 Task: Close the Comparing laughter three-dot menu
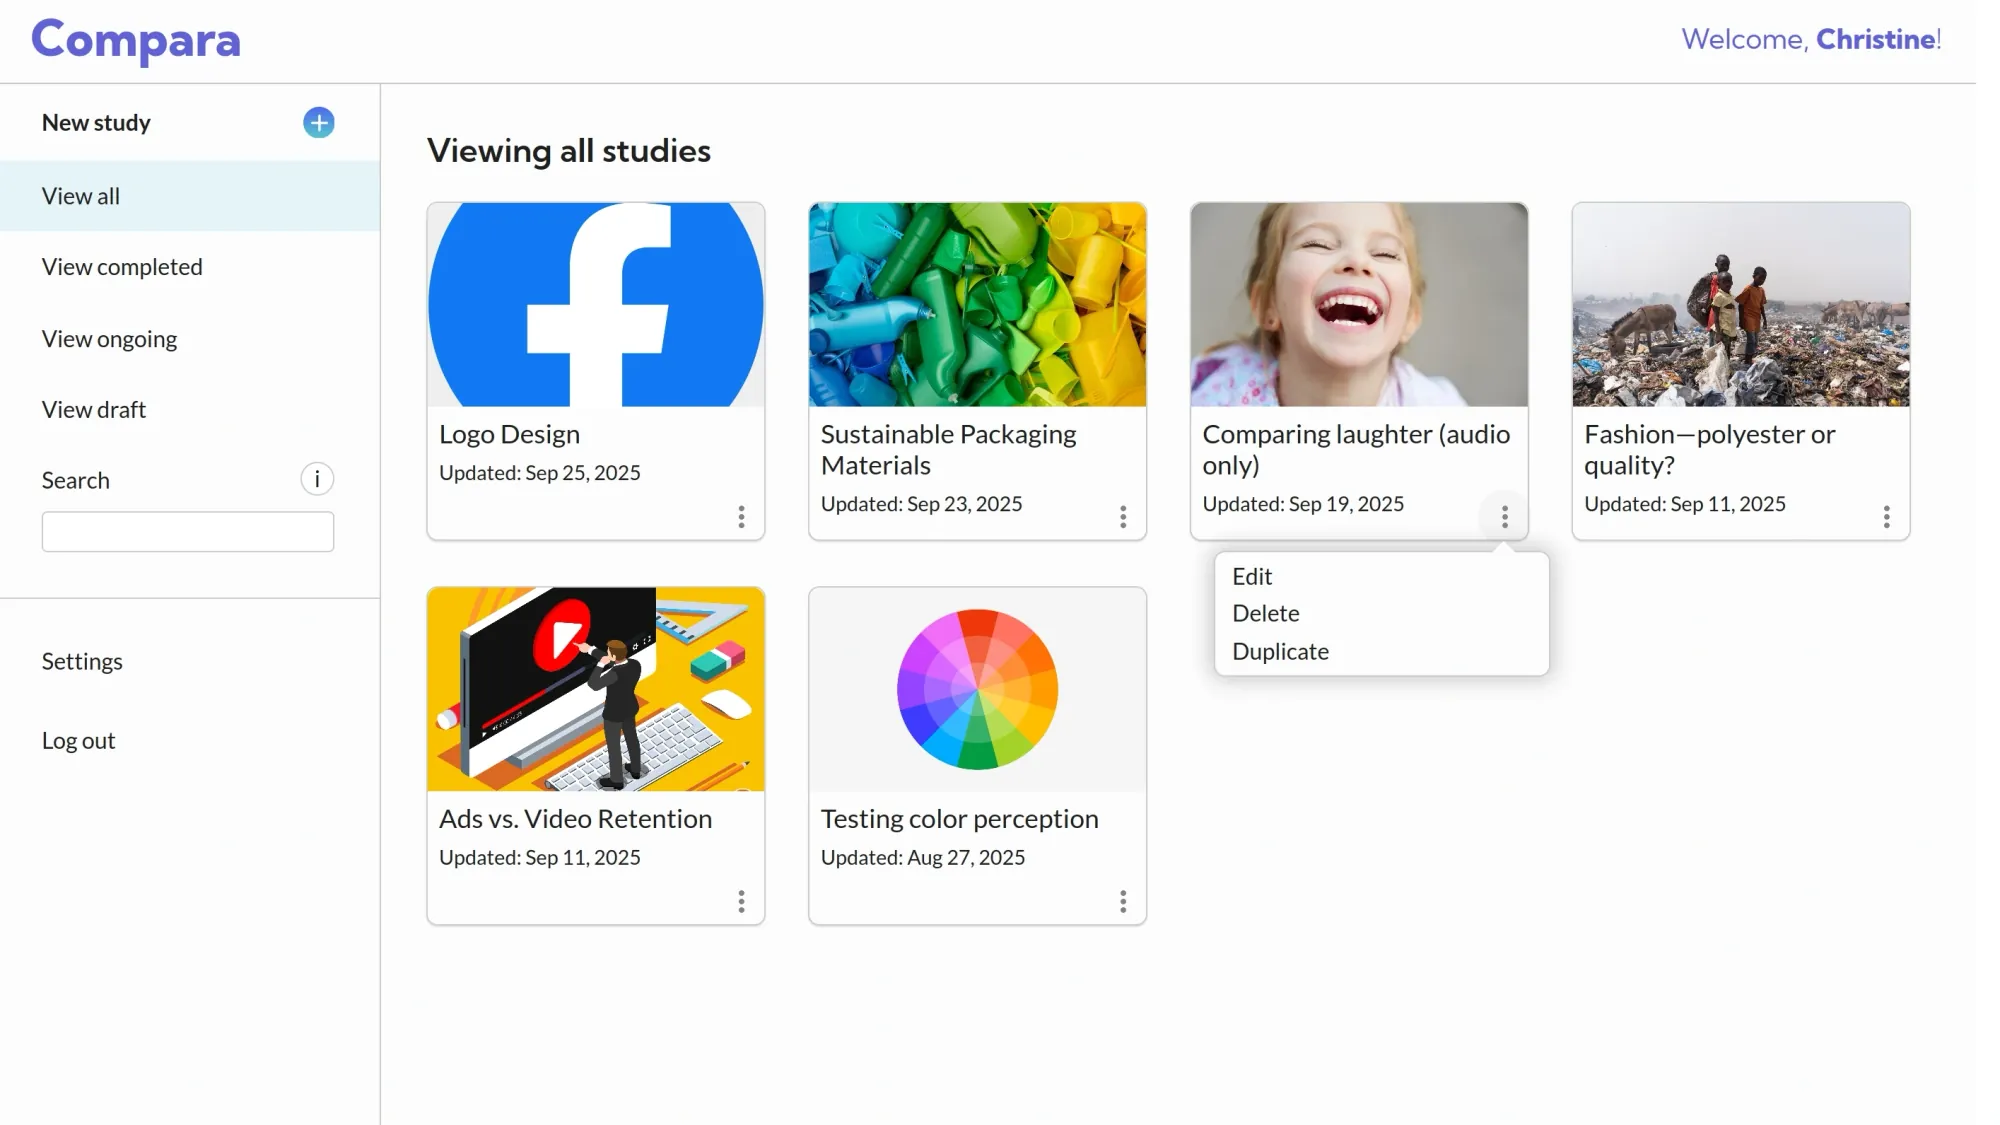[x=1504, y=517]
